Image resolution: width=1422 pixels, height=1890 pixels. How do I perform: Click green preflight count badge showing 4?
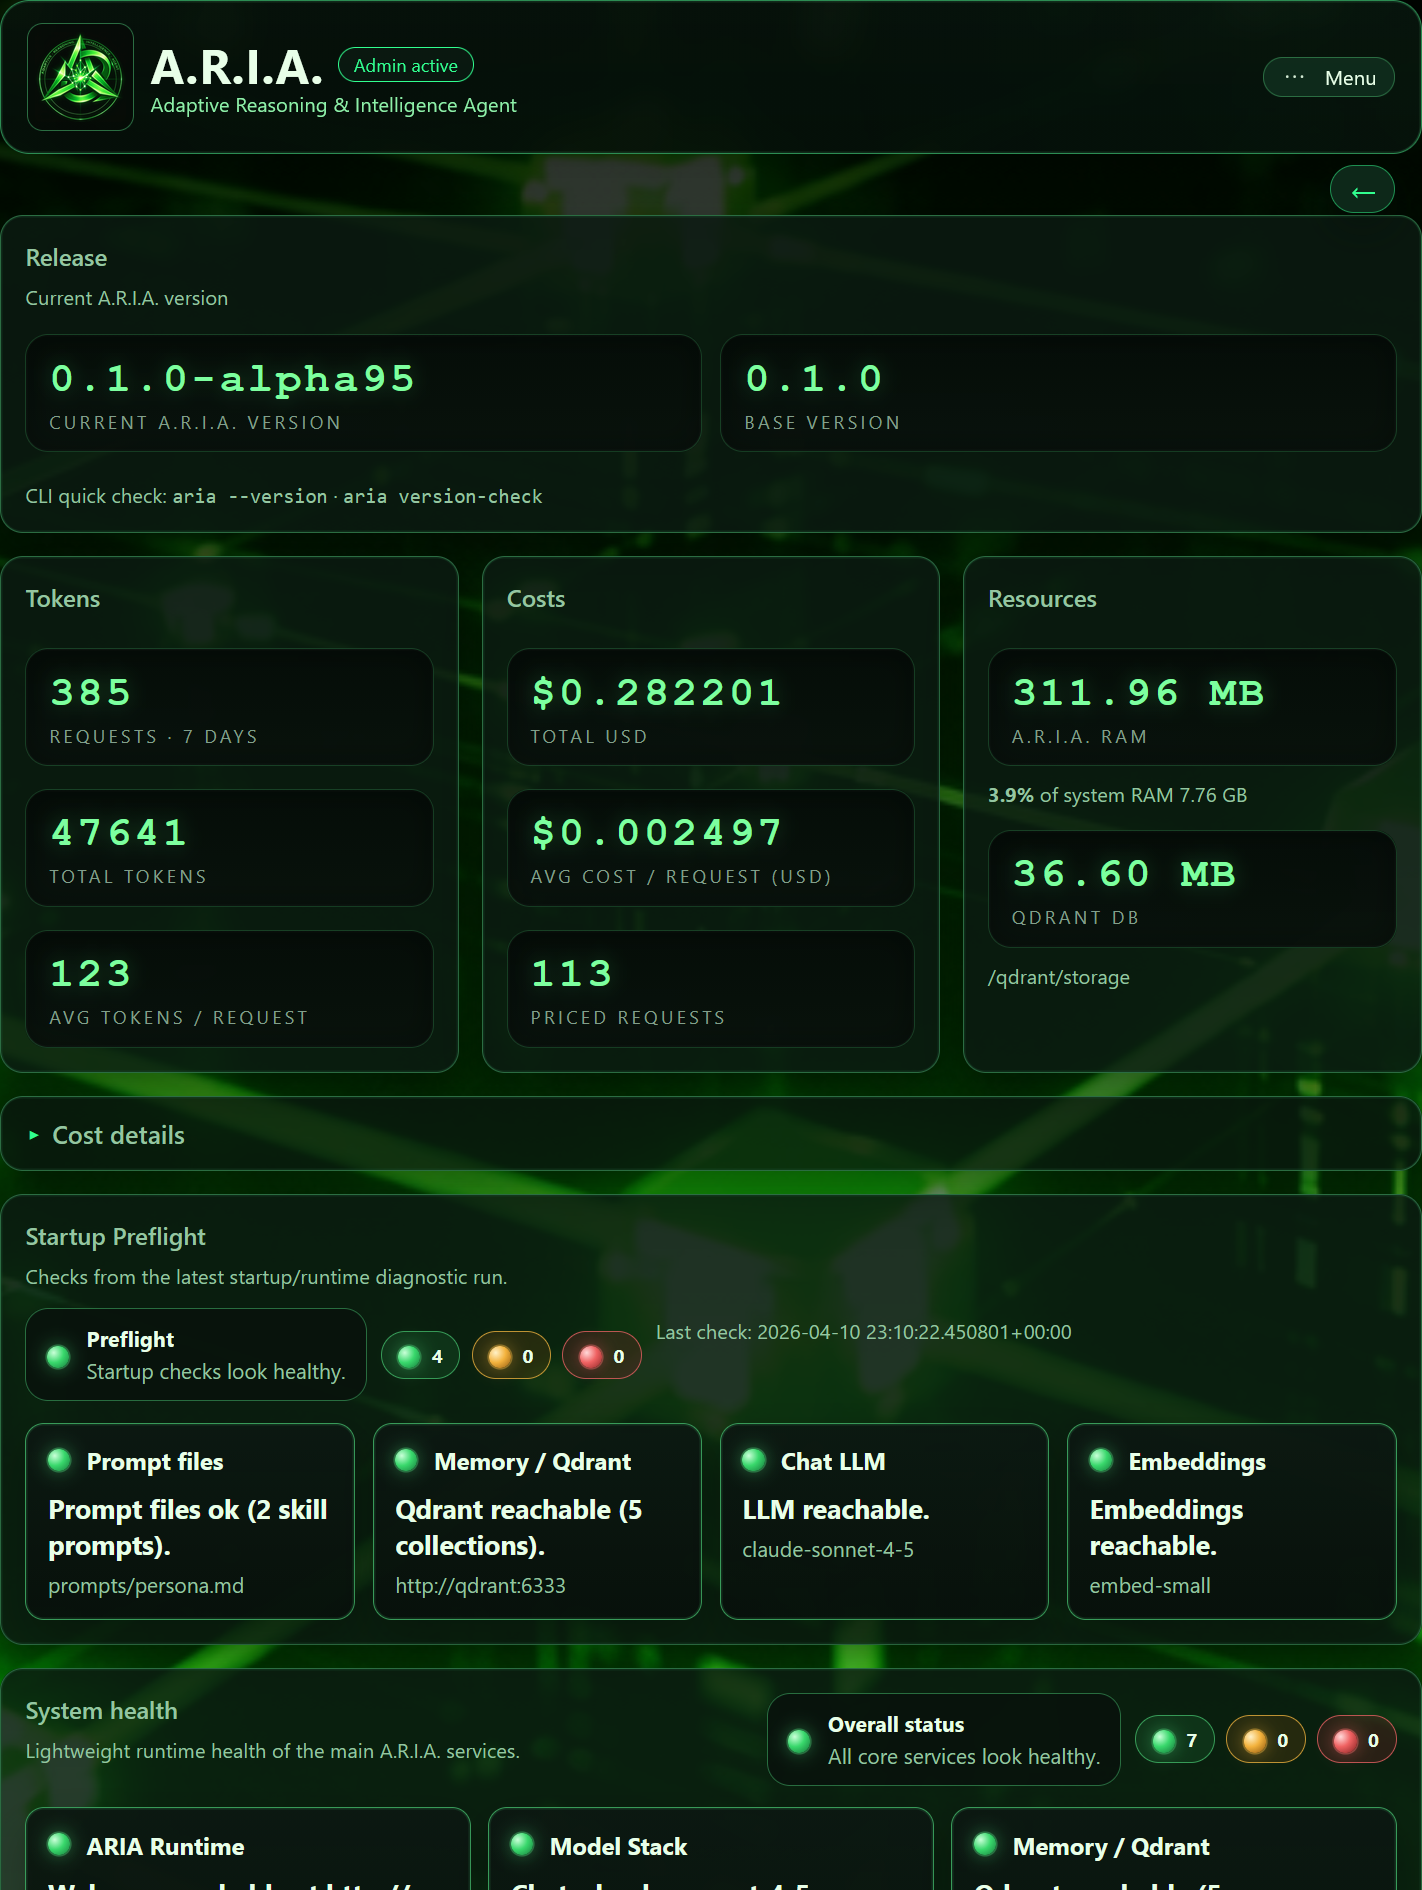420,1356
